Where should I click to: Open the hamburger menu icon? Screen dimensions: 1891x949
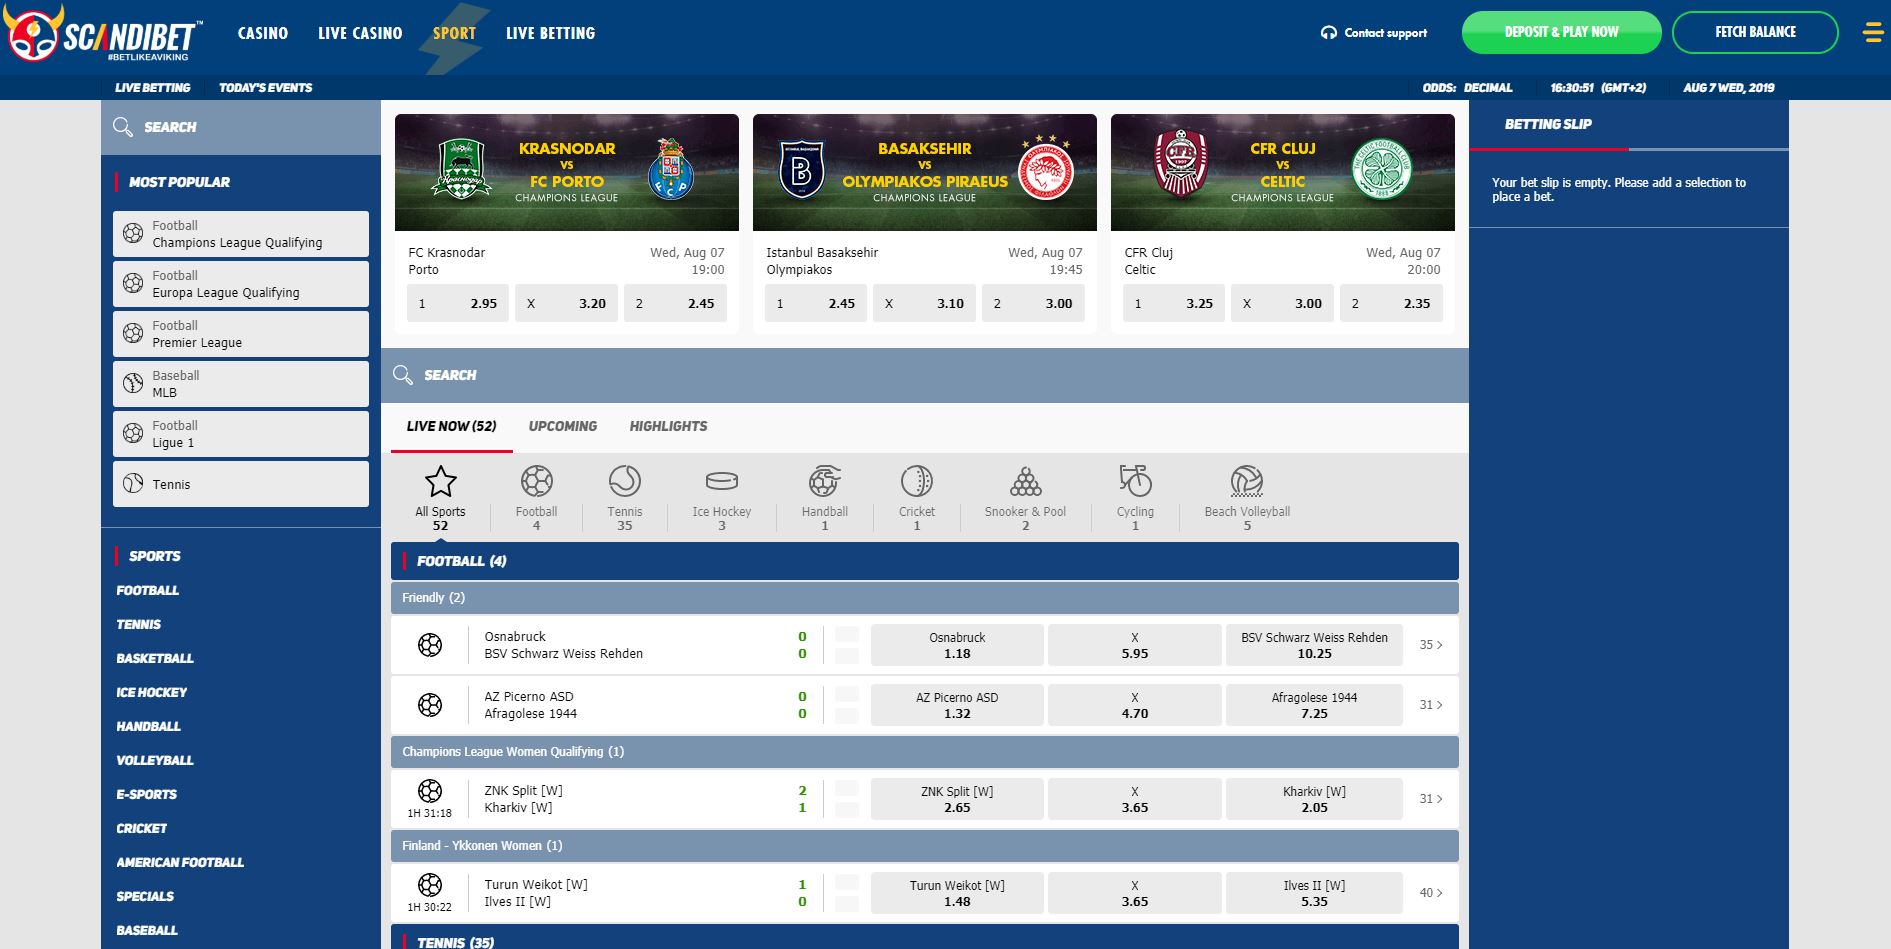[1872, 33]
